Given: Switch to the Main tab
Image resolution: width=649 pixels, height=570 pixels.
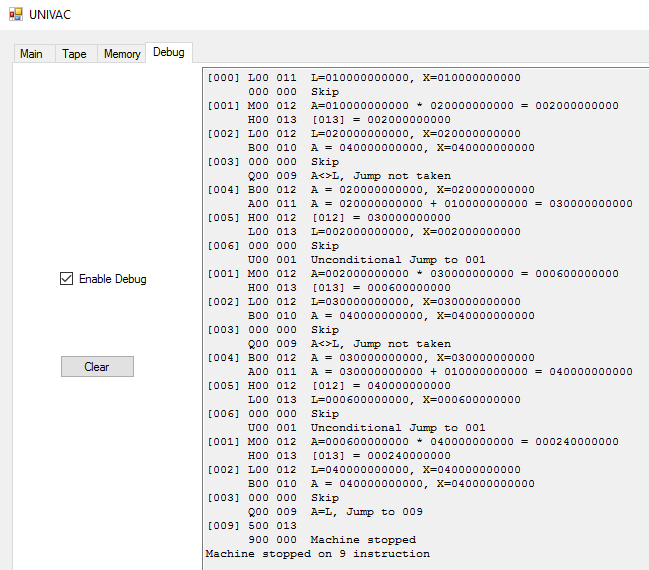Looking at the screenshot, I should click(x=31, y=54).
